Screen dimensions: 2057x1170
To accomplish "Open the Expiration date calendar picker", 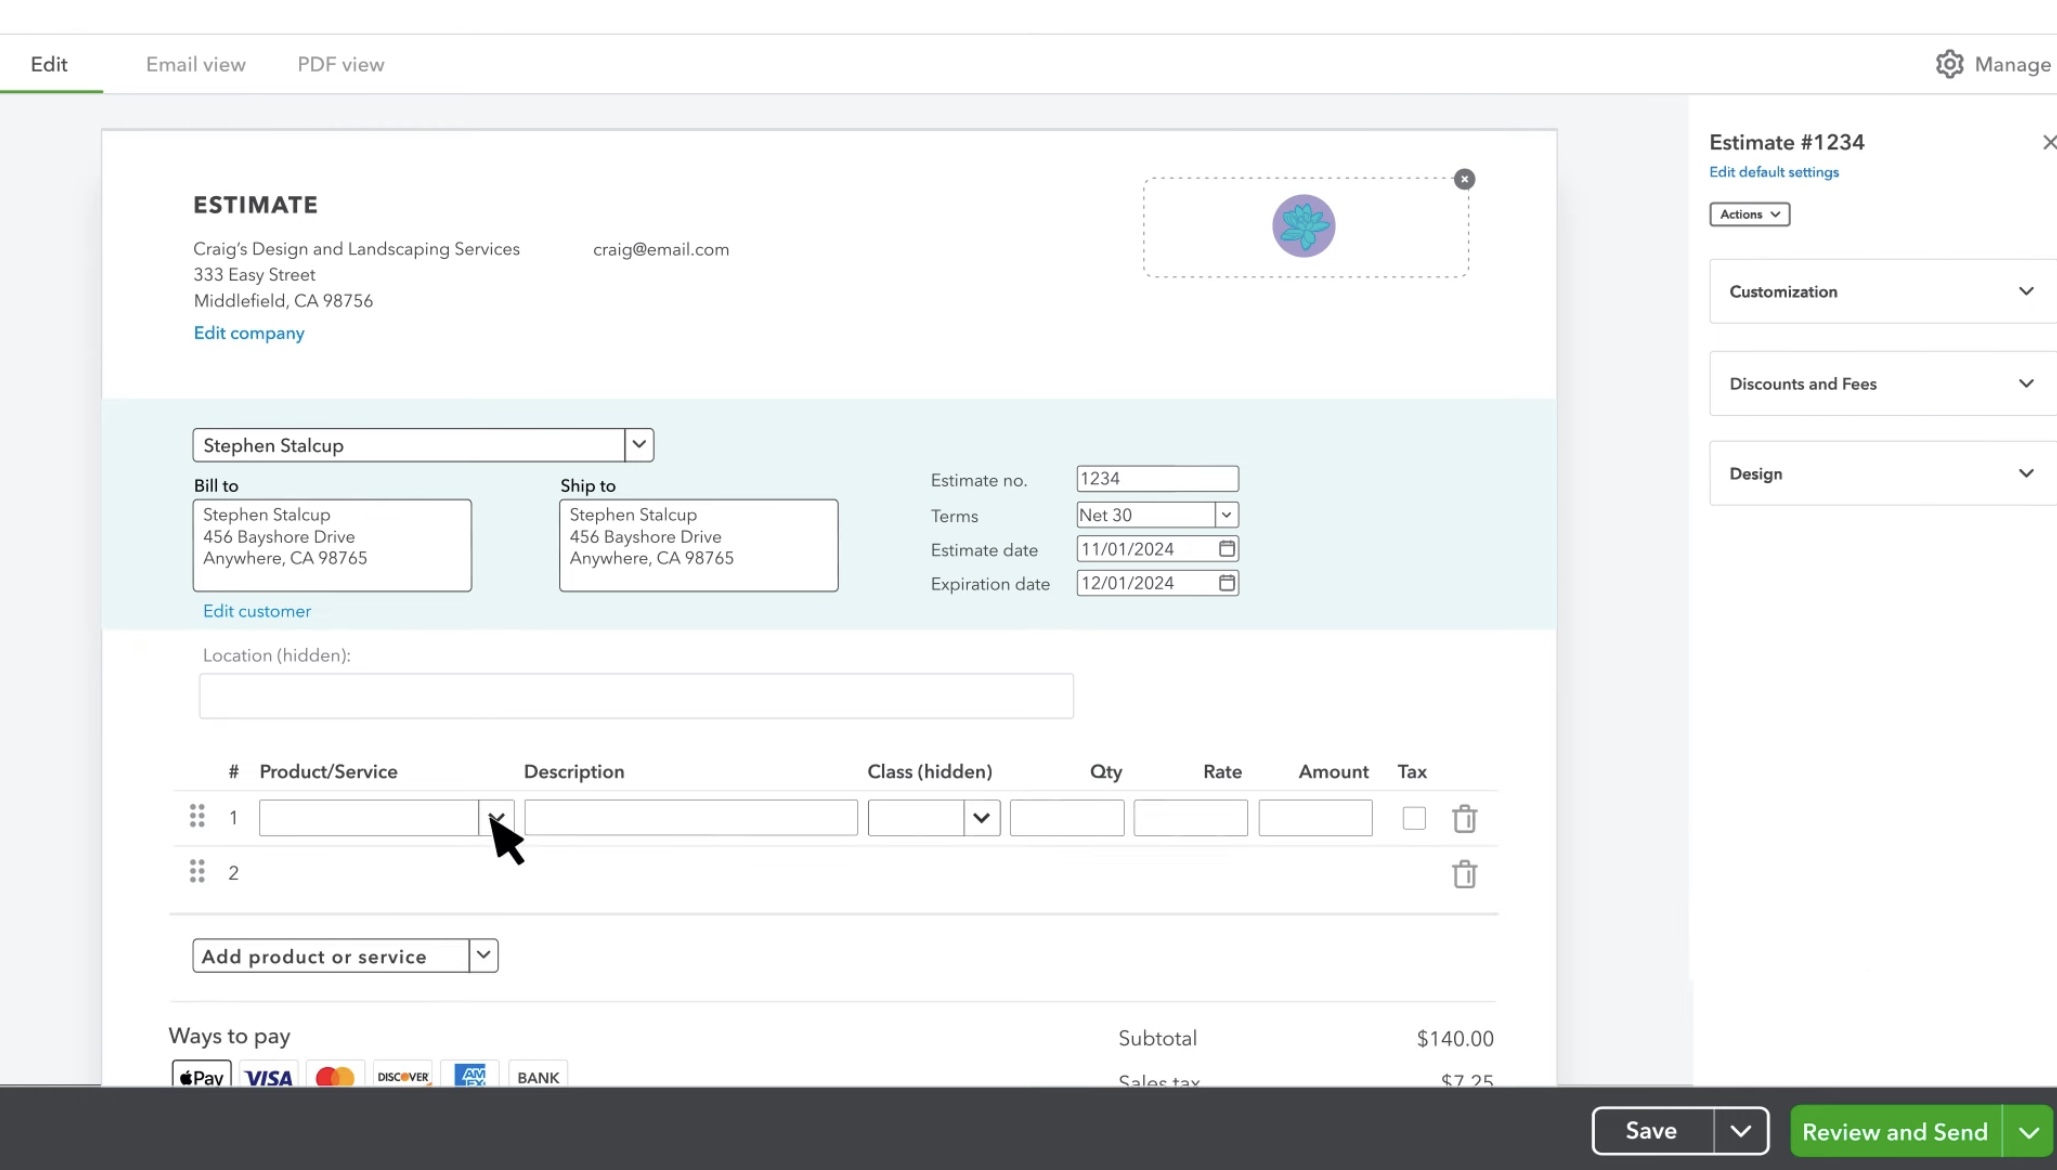I will pyautogui.click(x=1227, y=583).
